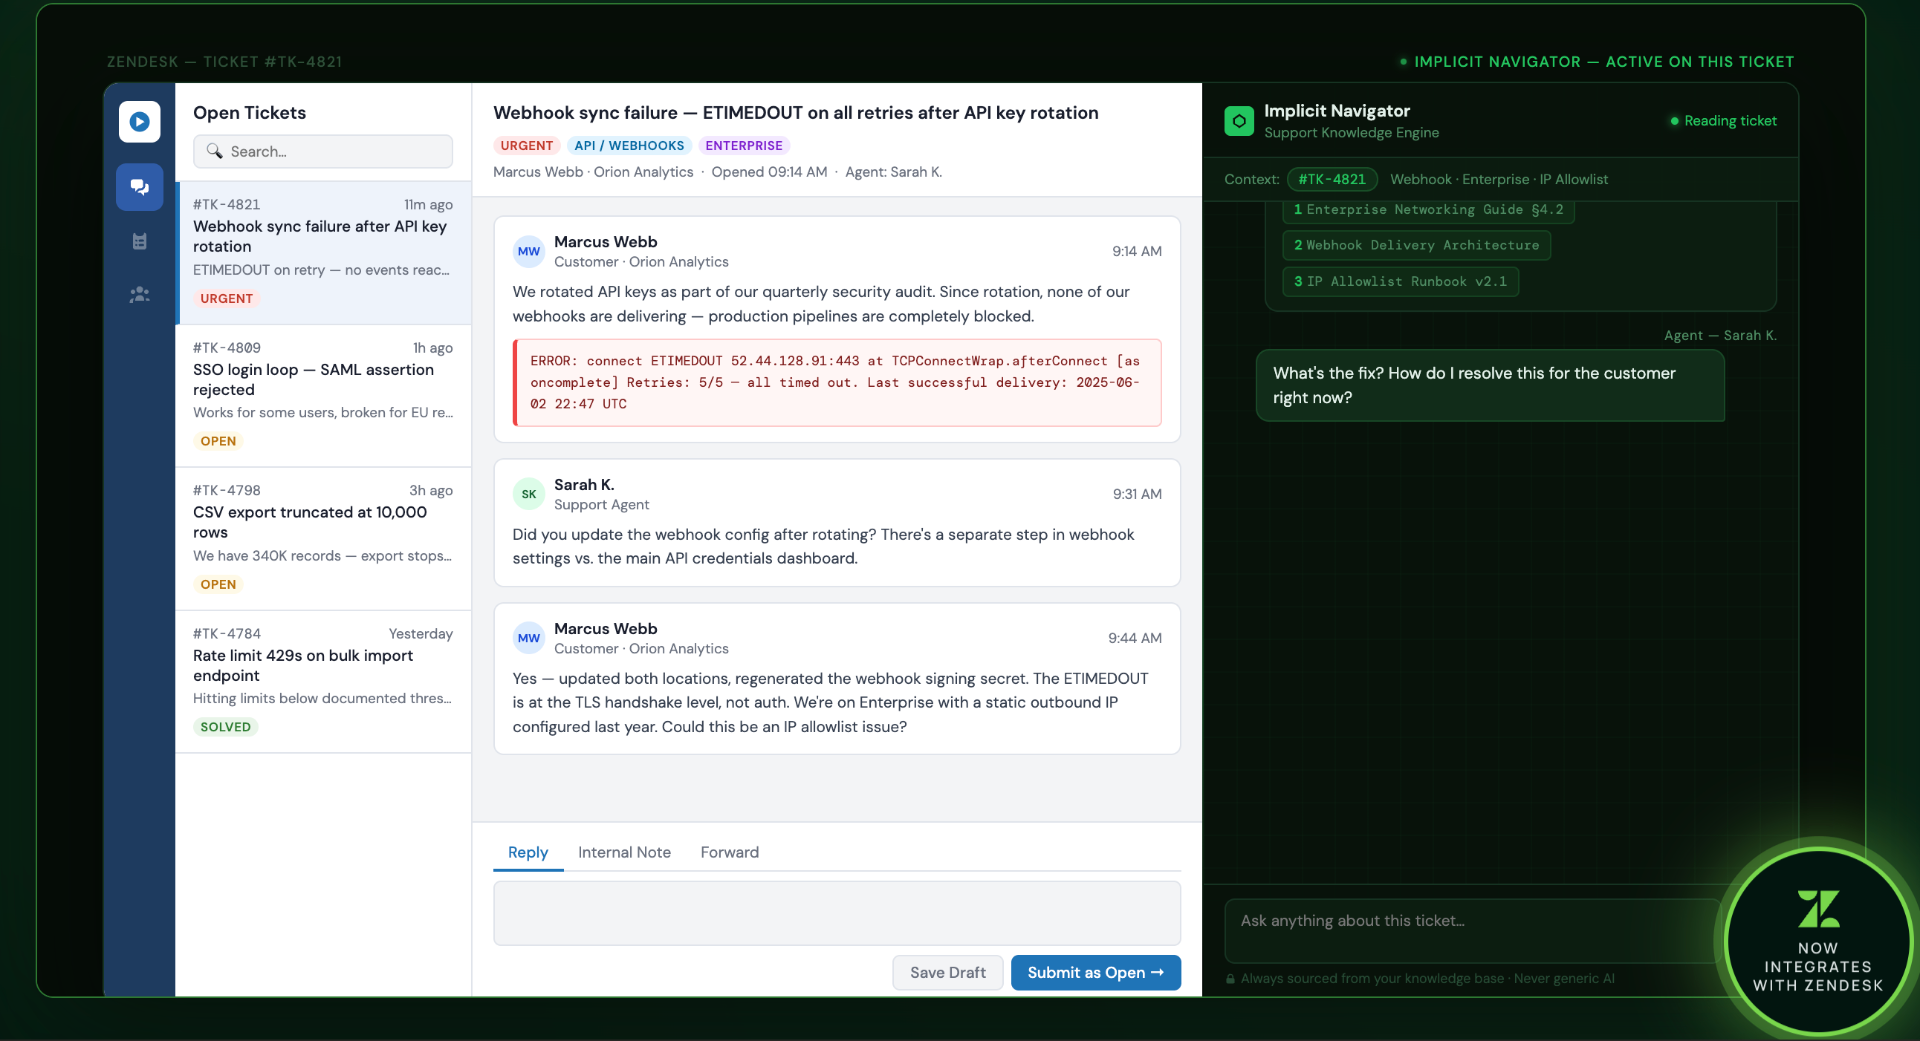Click the #TK-4821 context chip
The height and width of the screenshot is (1041, 1920).
pos(1332,179)
